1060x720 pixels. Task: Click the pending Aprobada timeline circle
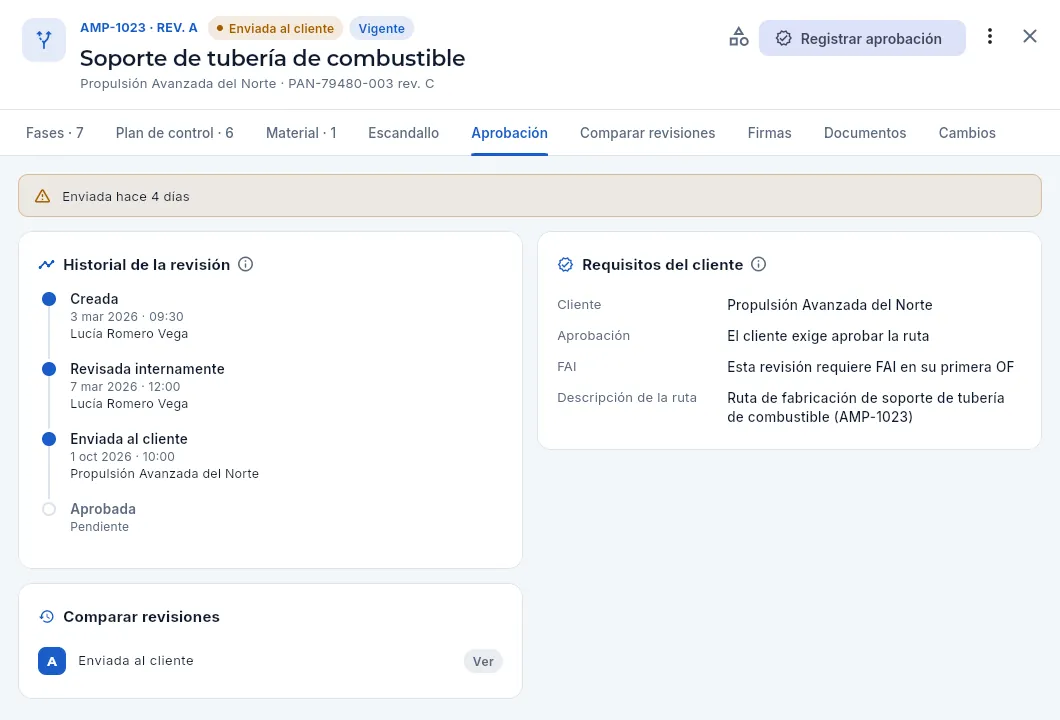click(x=49, y=509)
